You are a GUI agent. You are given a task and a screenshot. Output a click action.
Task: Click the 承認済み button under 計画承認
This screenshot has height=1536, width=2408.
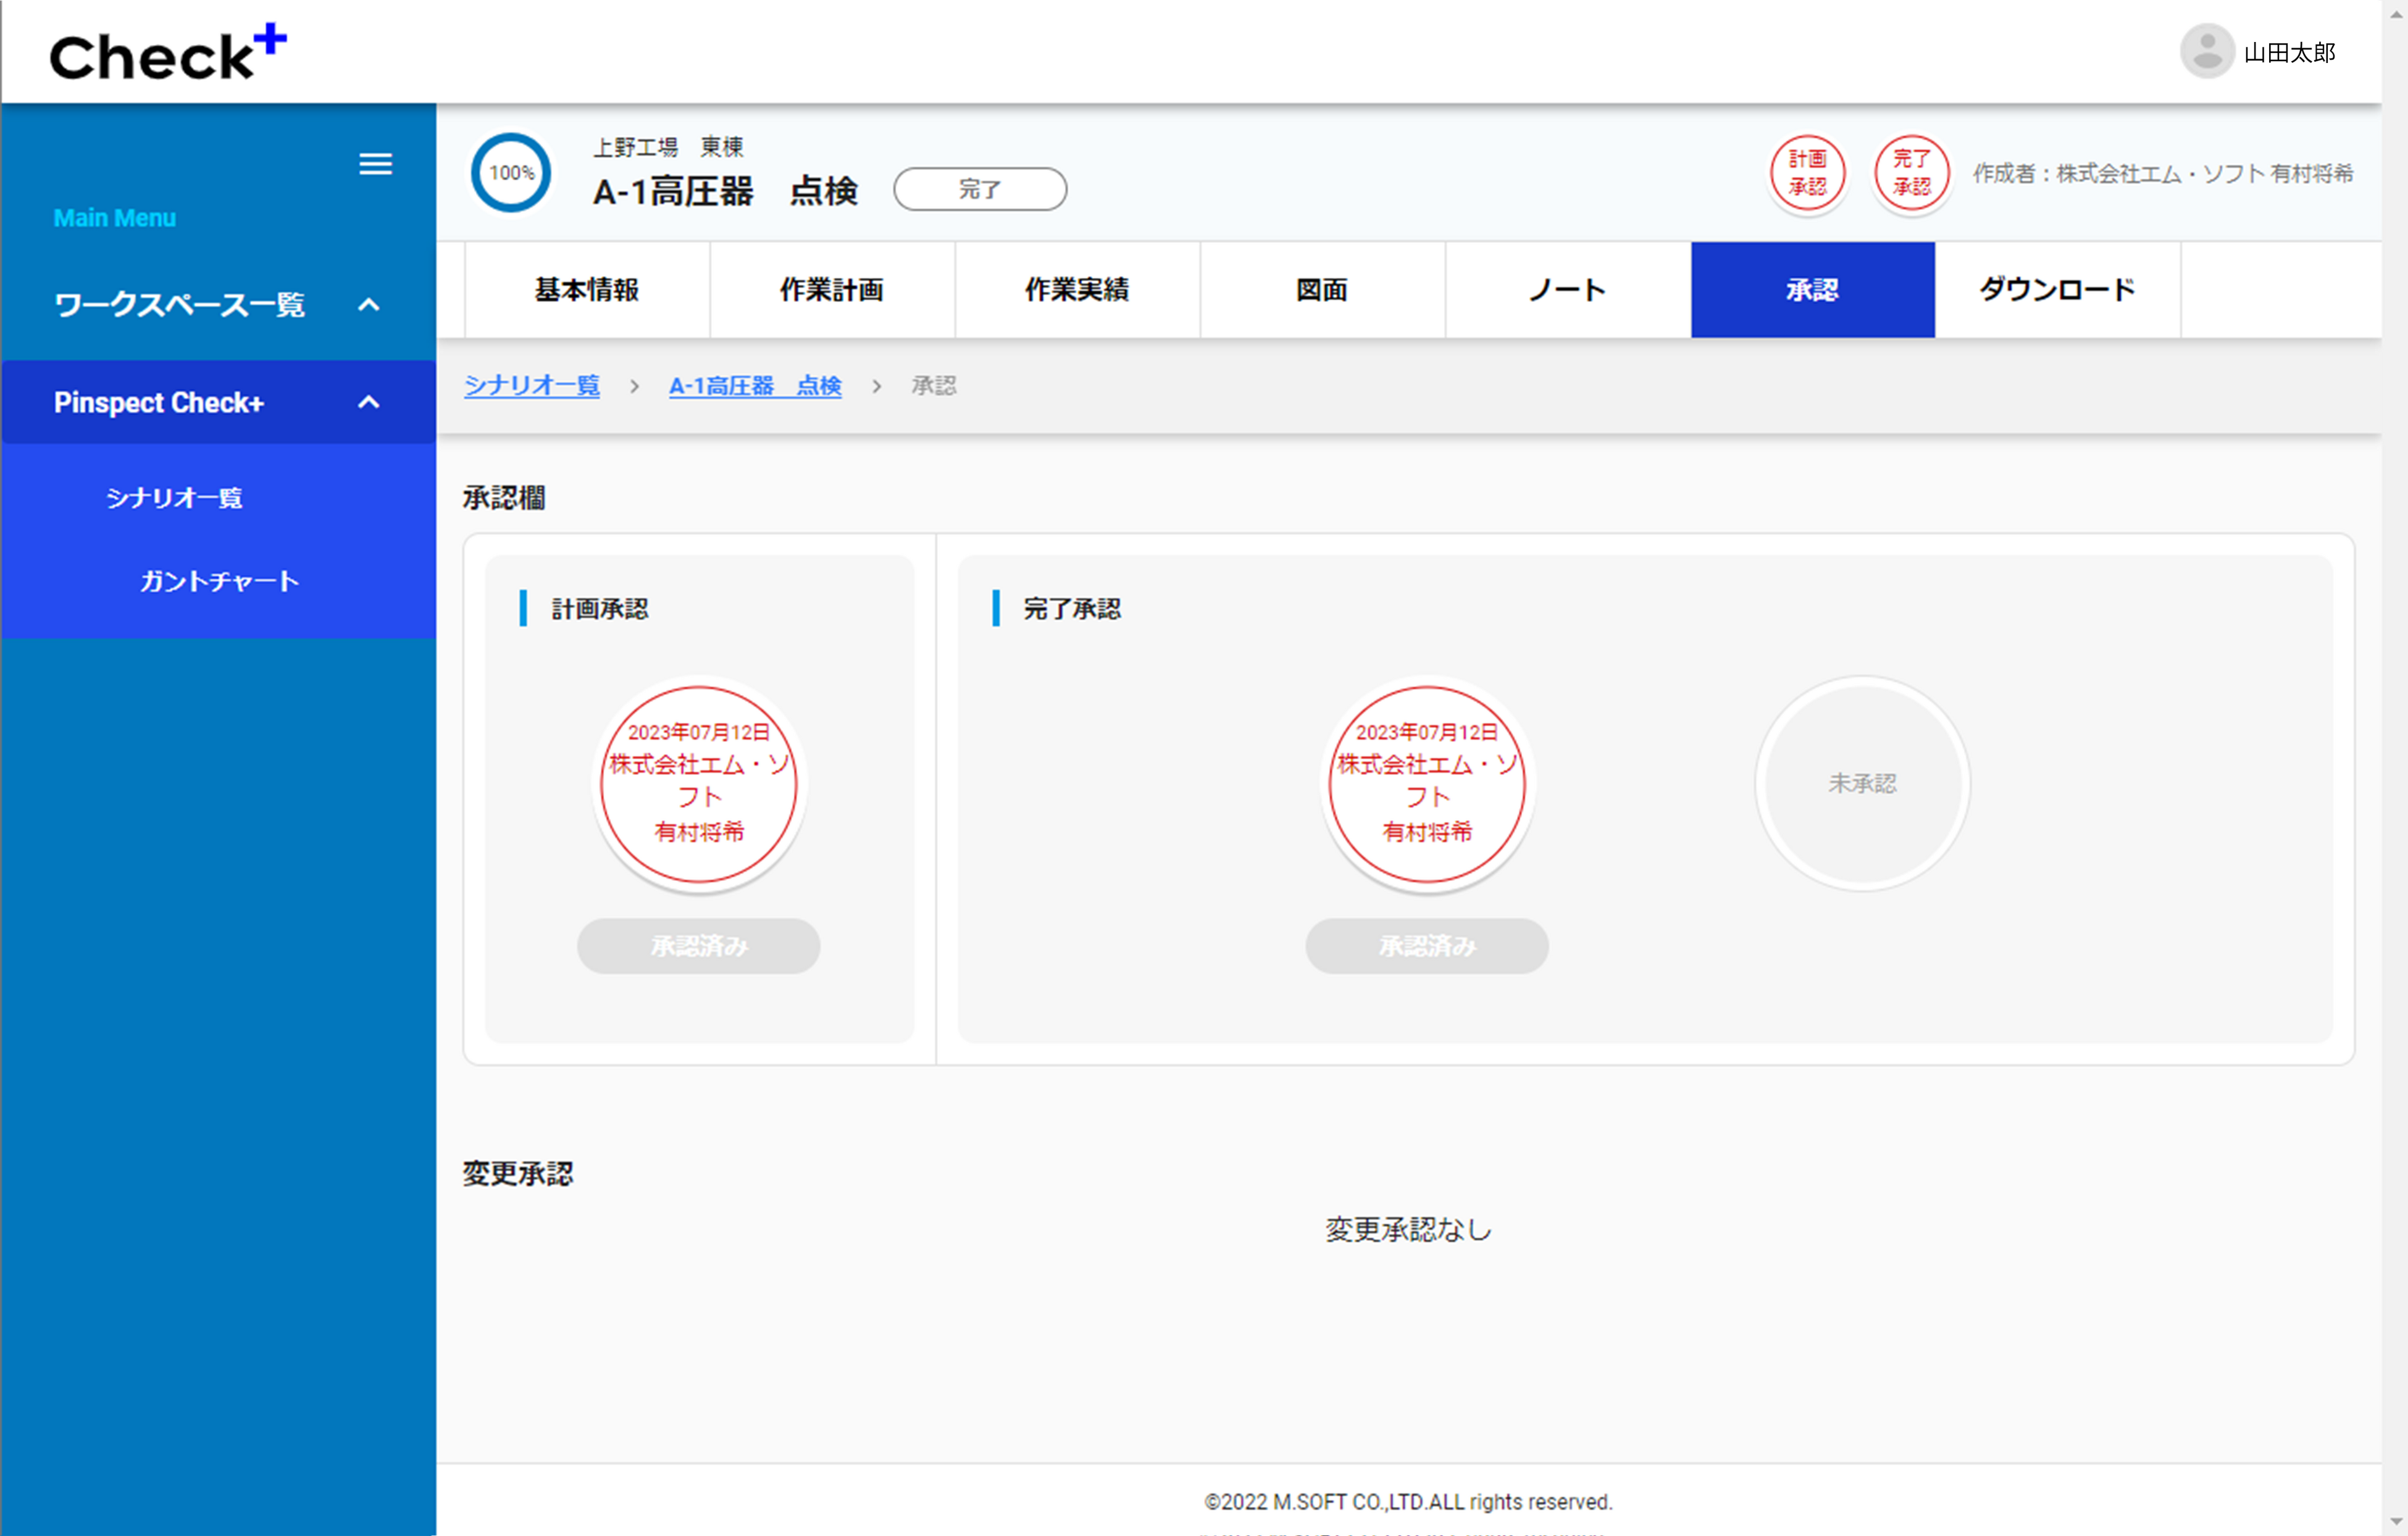(x=699, y=946)
